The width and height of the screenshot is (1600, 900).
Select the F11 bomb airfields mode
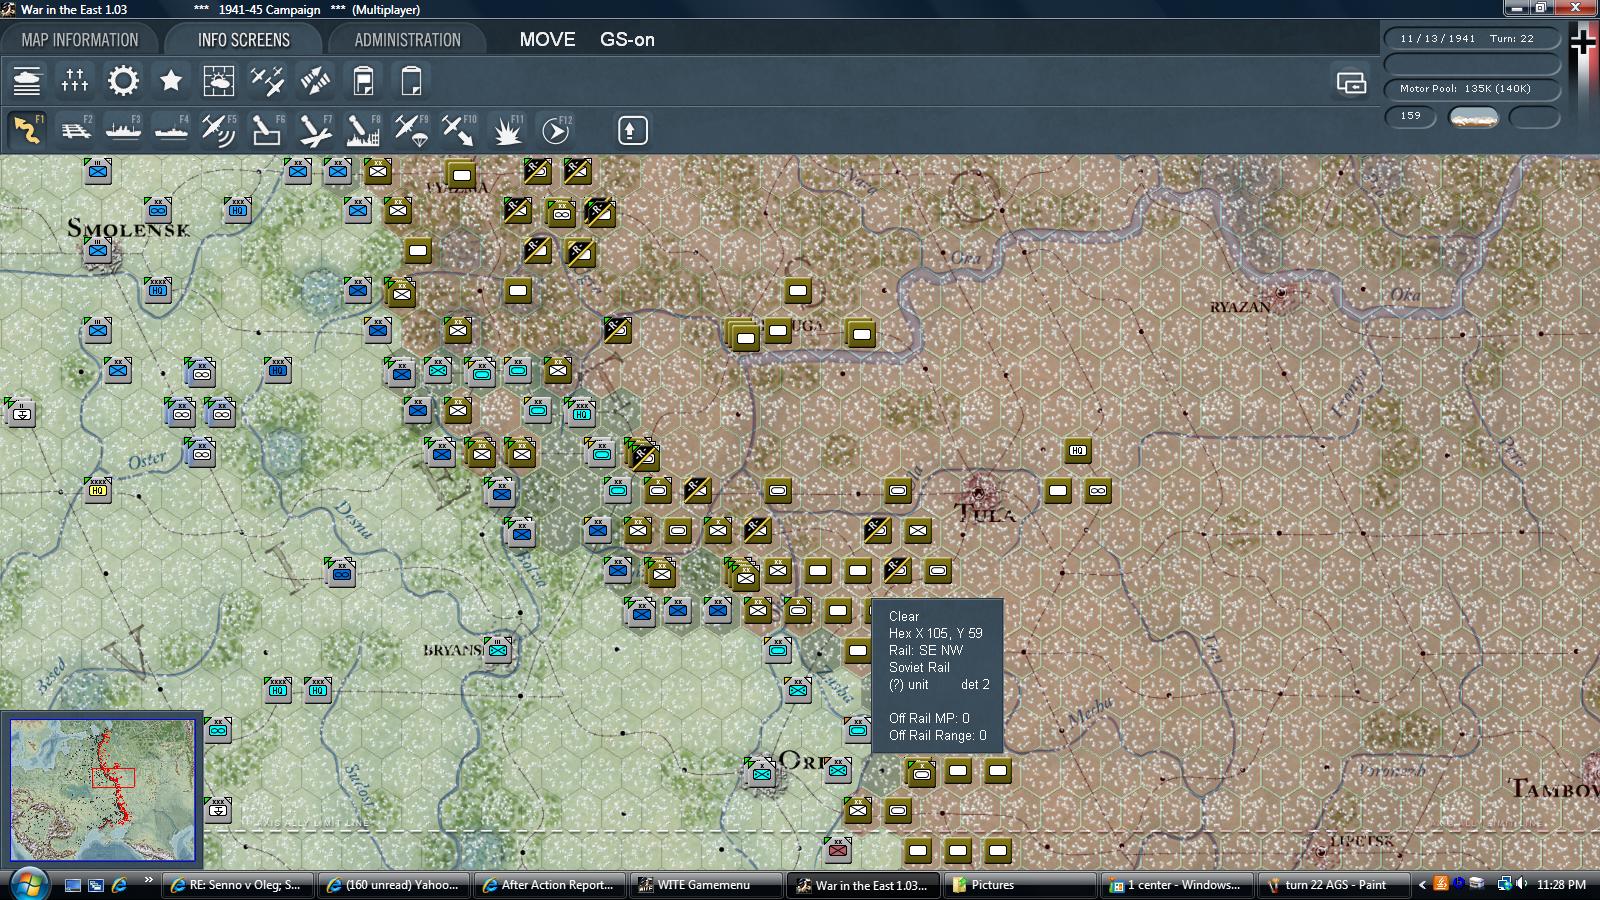click(x=507, y=130)
